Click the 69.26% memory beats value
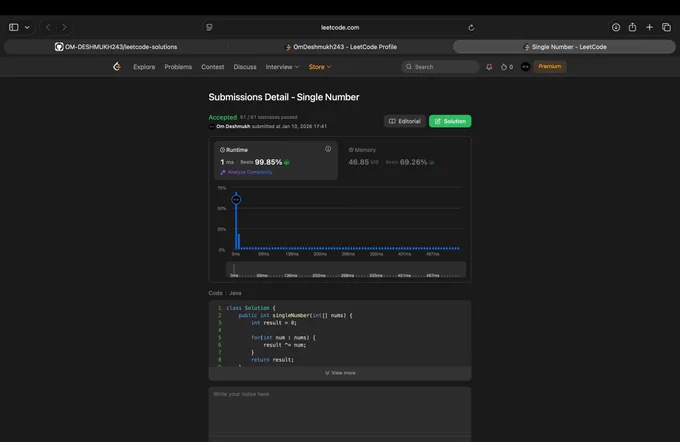Image resolution: width=680 pixels, height=442 pixels. pos(413,162)
